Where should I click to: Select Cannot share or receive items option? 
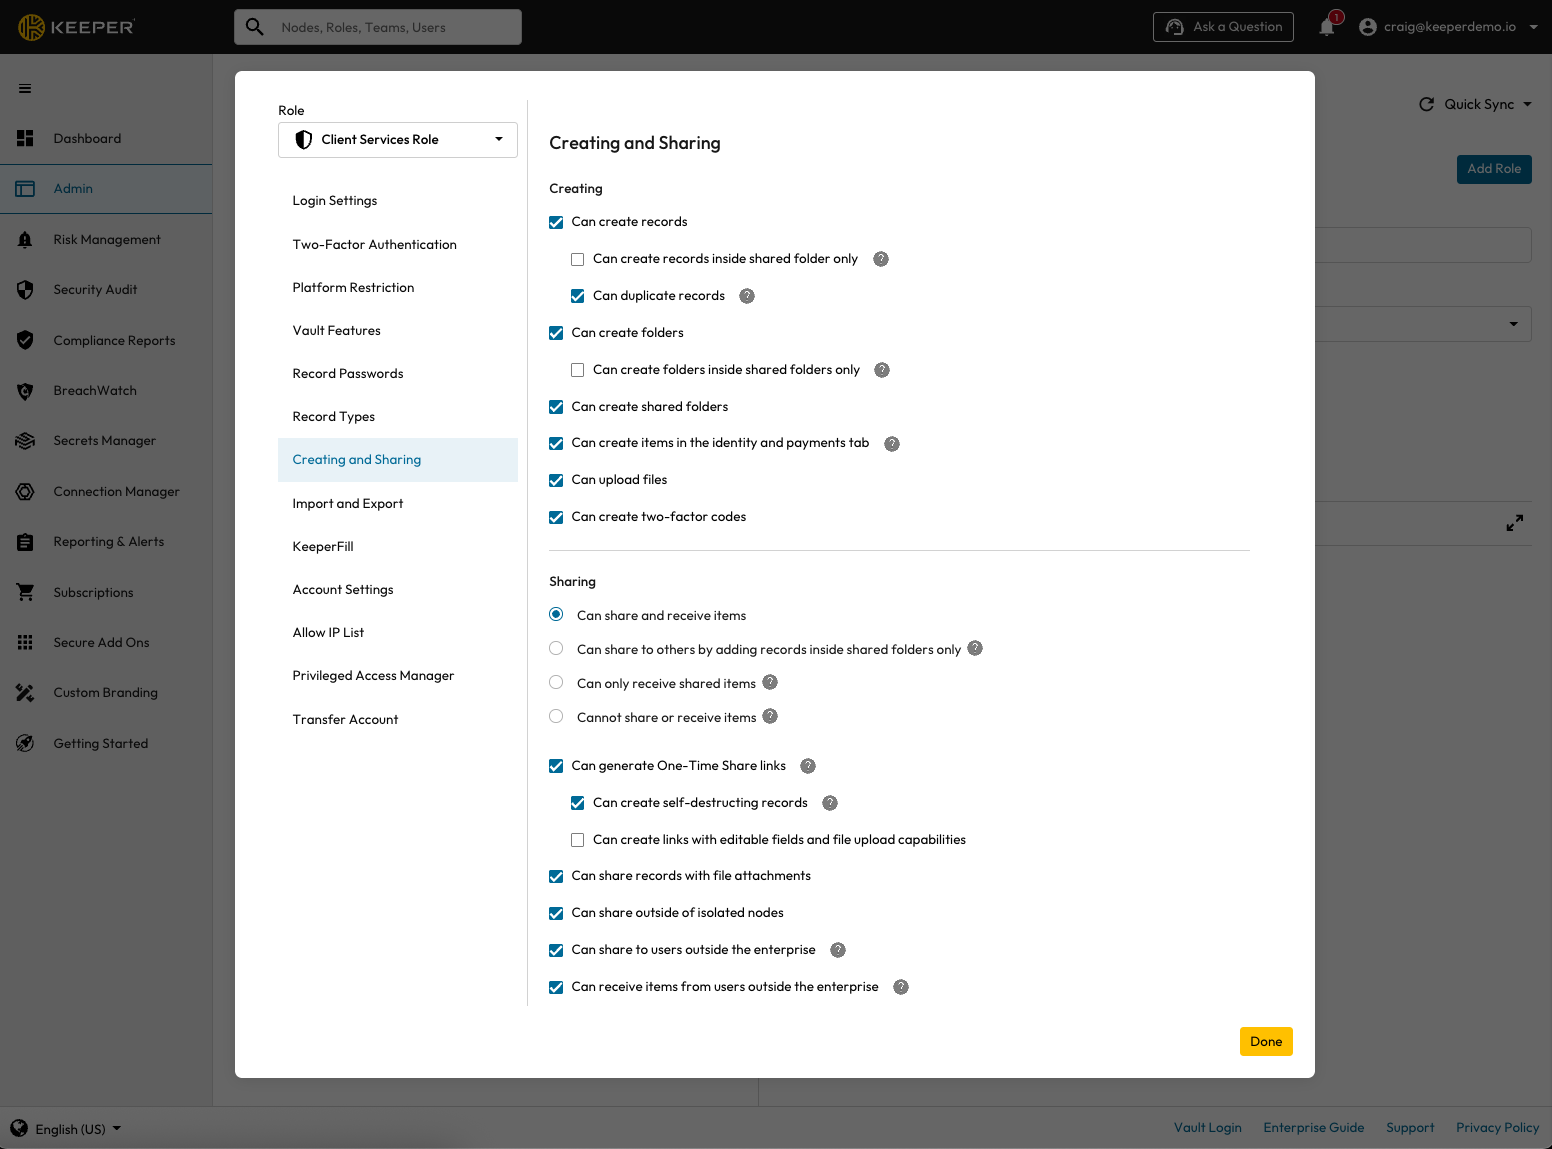[x=556, y=717]
